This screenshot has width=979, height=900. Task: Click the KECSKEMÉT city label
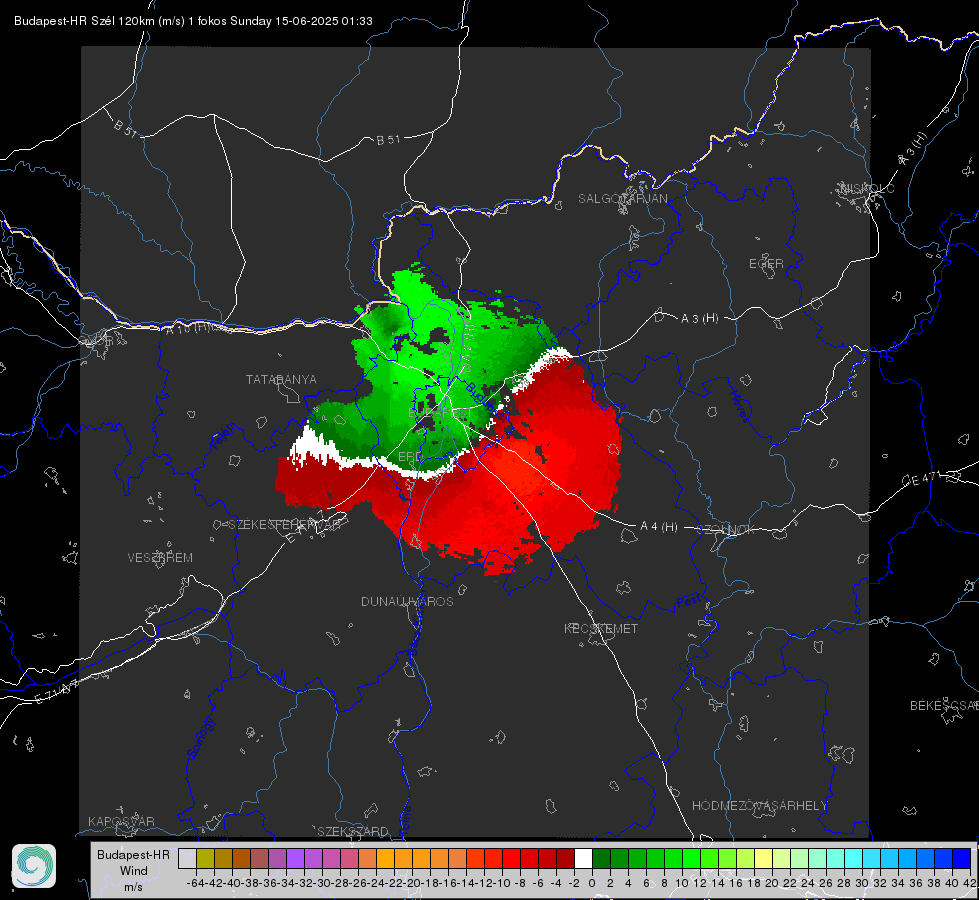tap(601, 628)
